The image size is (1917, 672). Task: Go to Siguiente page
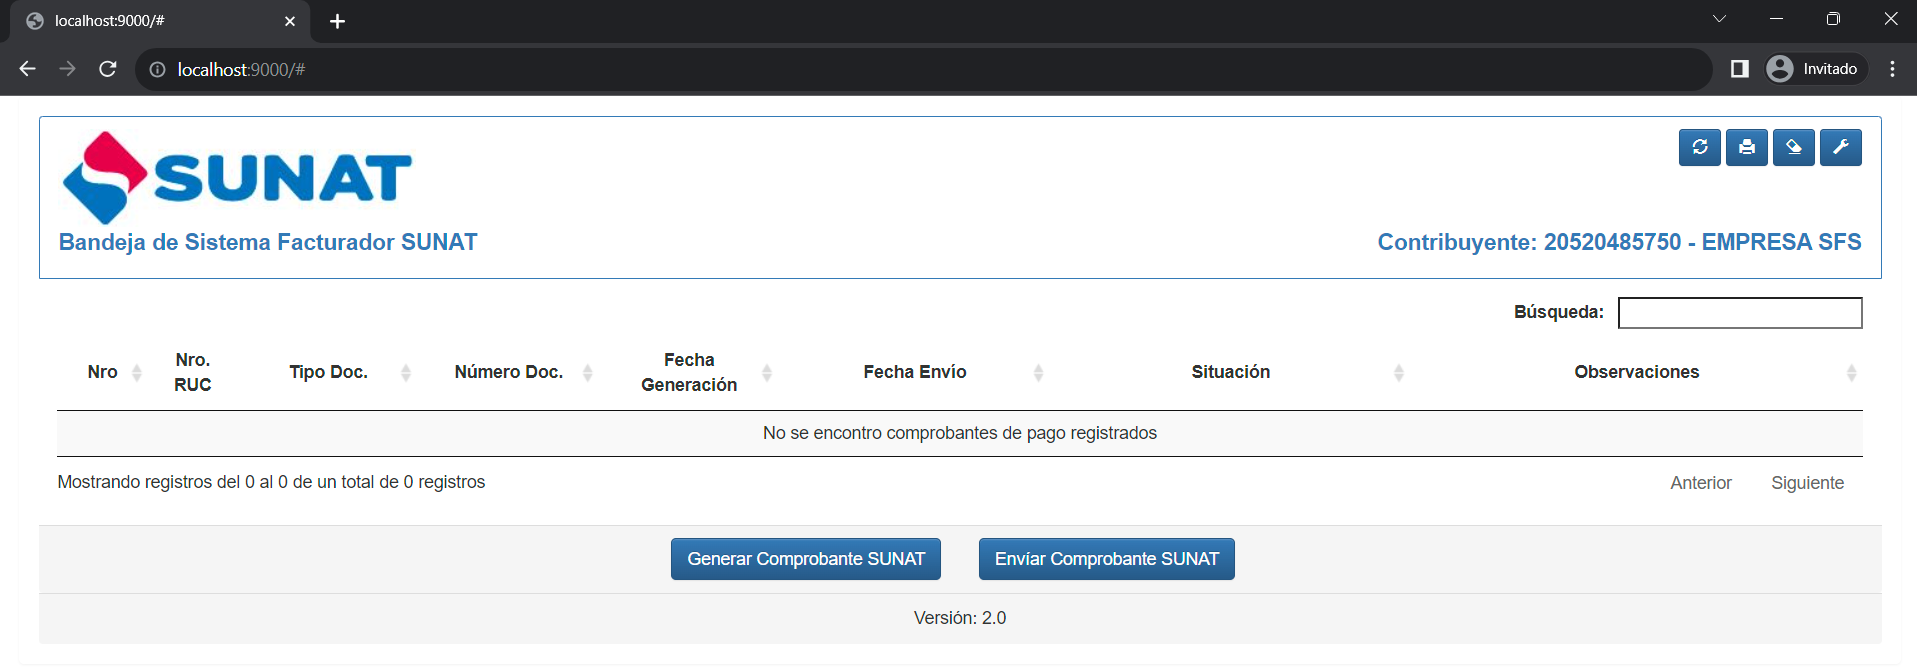click(1807, 483)
